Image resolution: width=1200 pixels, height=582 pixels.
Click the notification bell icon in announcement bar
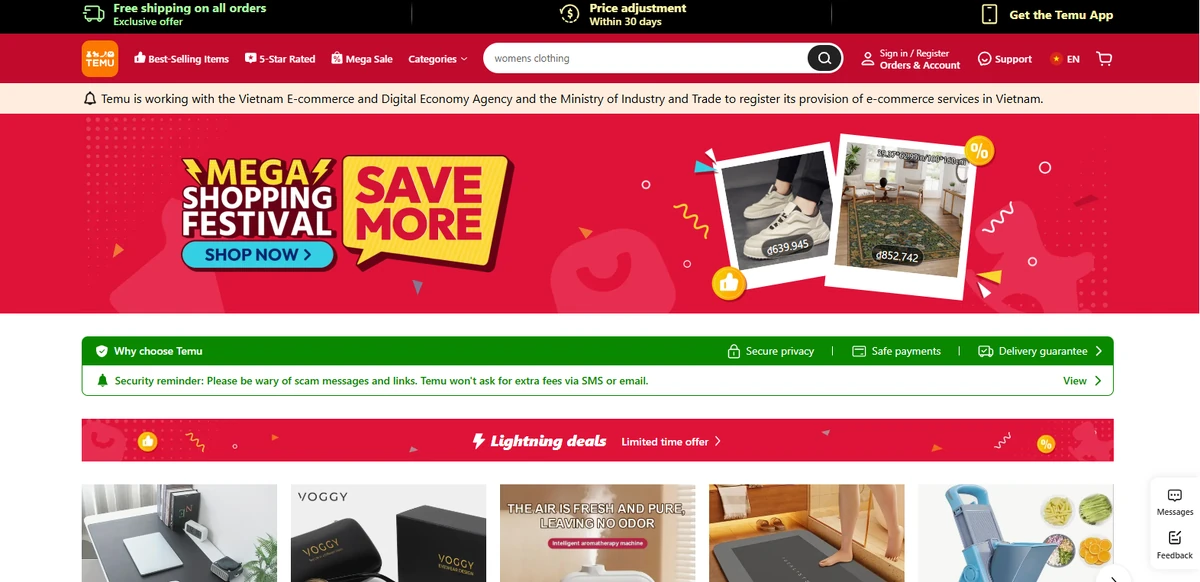point(91,99)
